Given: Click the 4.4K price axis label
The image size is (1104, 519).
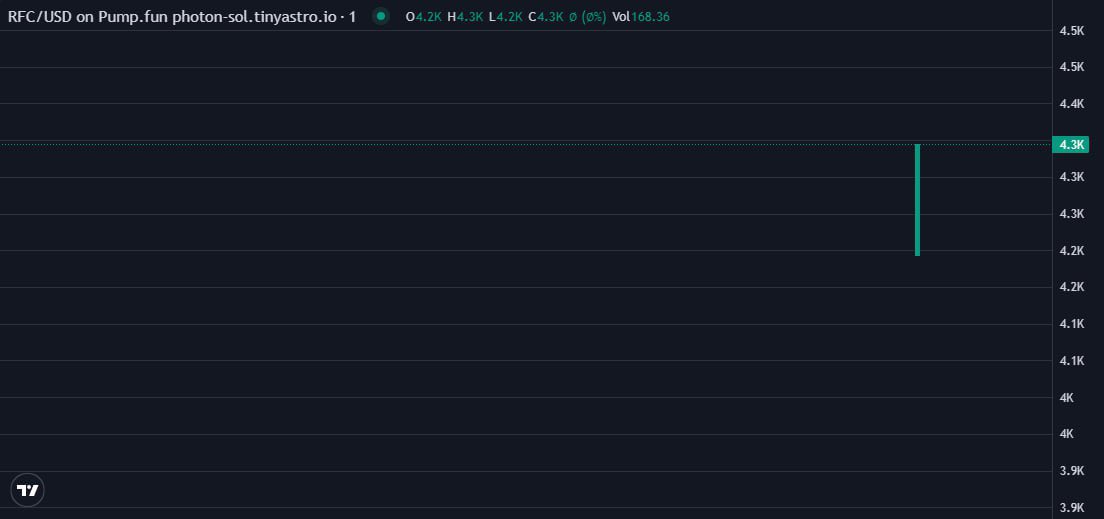Looking at the screenshot, I should 1071,104.
